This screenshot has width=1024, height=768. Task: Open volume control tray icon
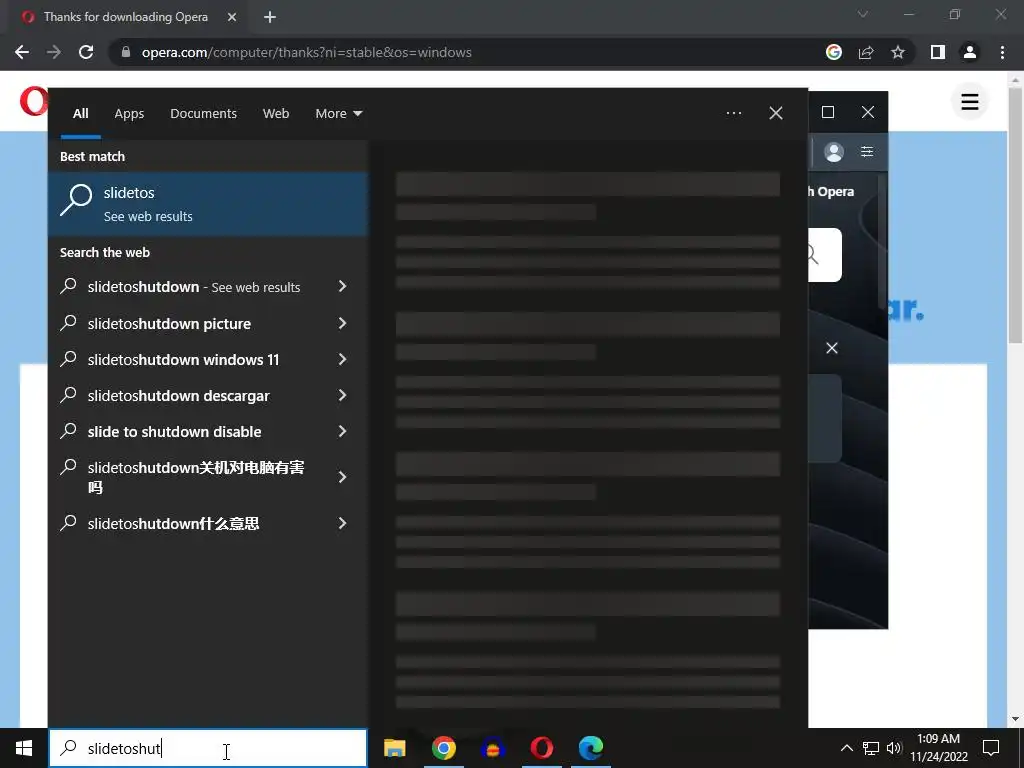(x=894, y=748)
